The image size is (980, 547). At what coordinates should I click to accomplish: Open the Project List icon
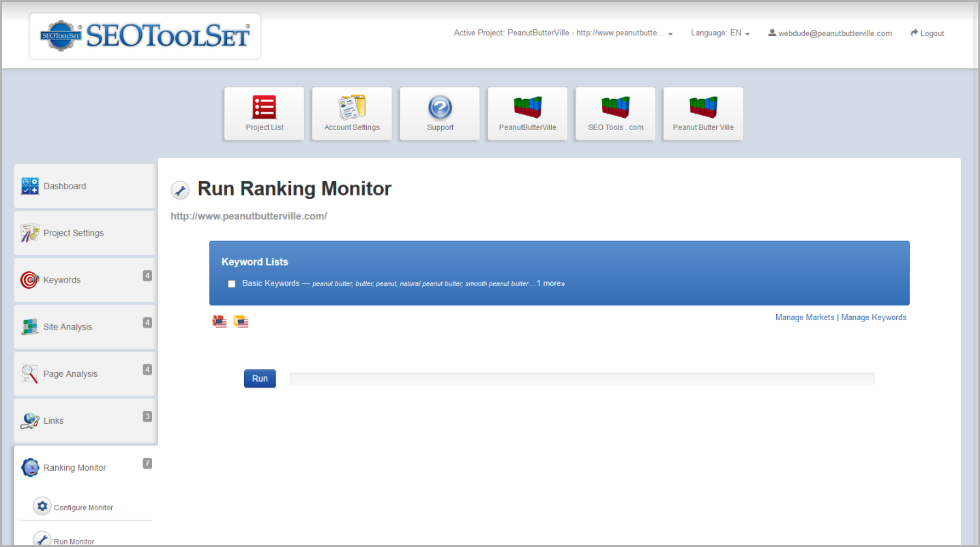(x=264, y=107)
